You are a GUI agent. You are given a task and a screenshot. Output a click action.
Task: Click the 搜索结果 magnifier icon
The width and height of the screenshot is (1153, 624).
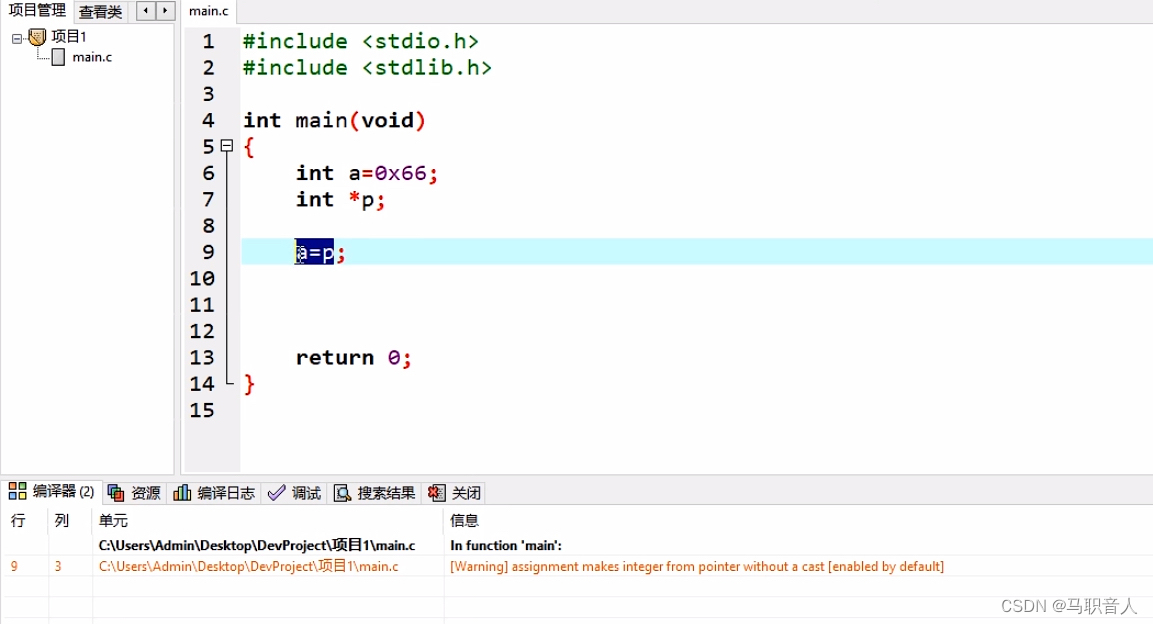tap(342, 492)
